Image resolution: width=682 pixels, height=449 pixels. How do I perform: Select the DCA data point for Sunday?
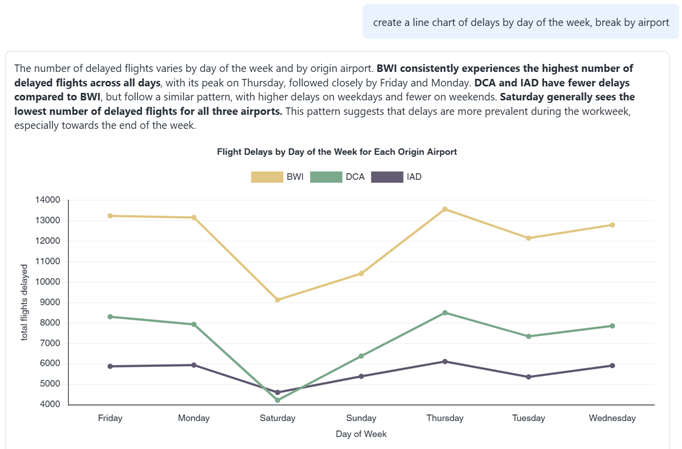[x=361, y=356]
